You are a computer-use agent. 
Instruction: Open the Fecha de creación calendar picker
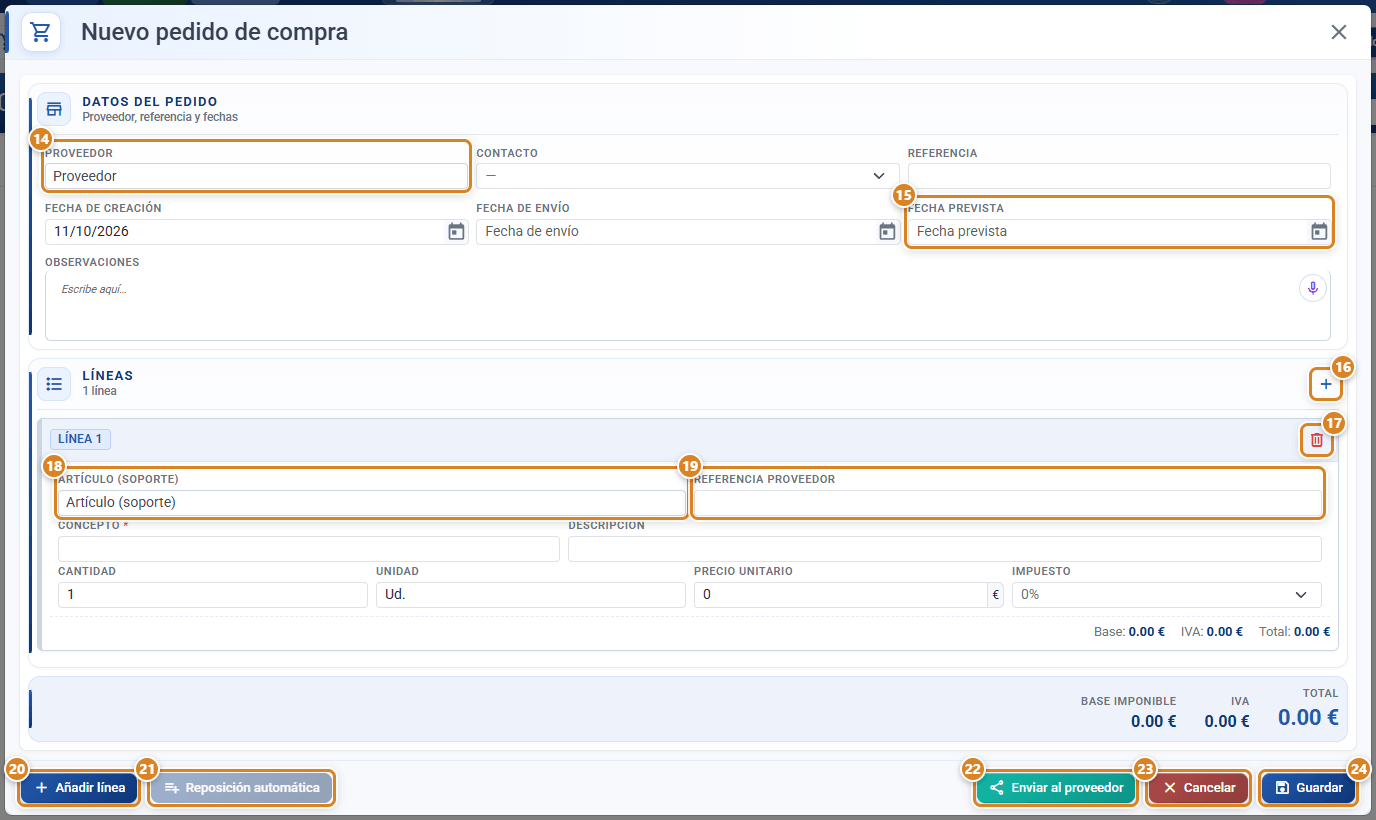pyautogui.click(x=456, y=232)
